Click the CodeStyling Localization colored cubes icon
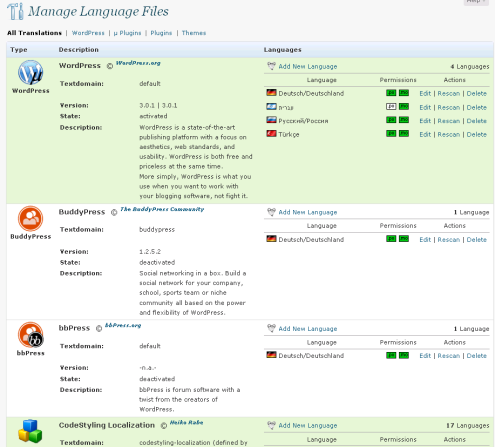The height and width of the screenshot is (447, 495). coord(30,431)
